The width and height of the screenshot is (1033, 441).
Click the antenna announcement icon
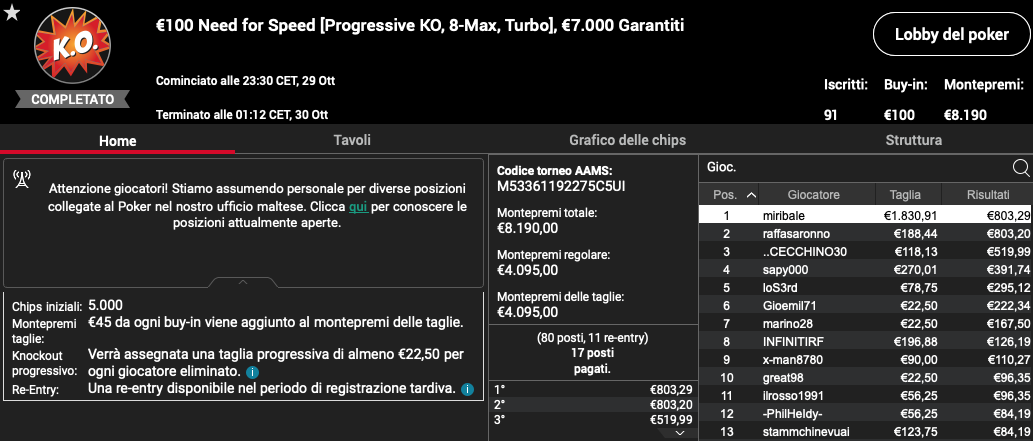22,179
